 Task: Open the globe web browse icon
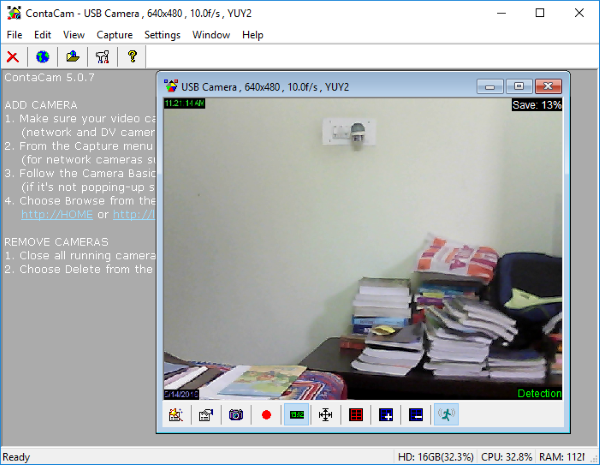42,57
